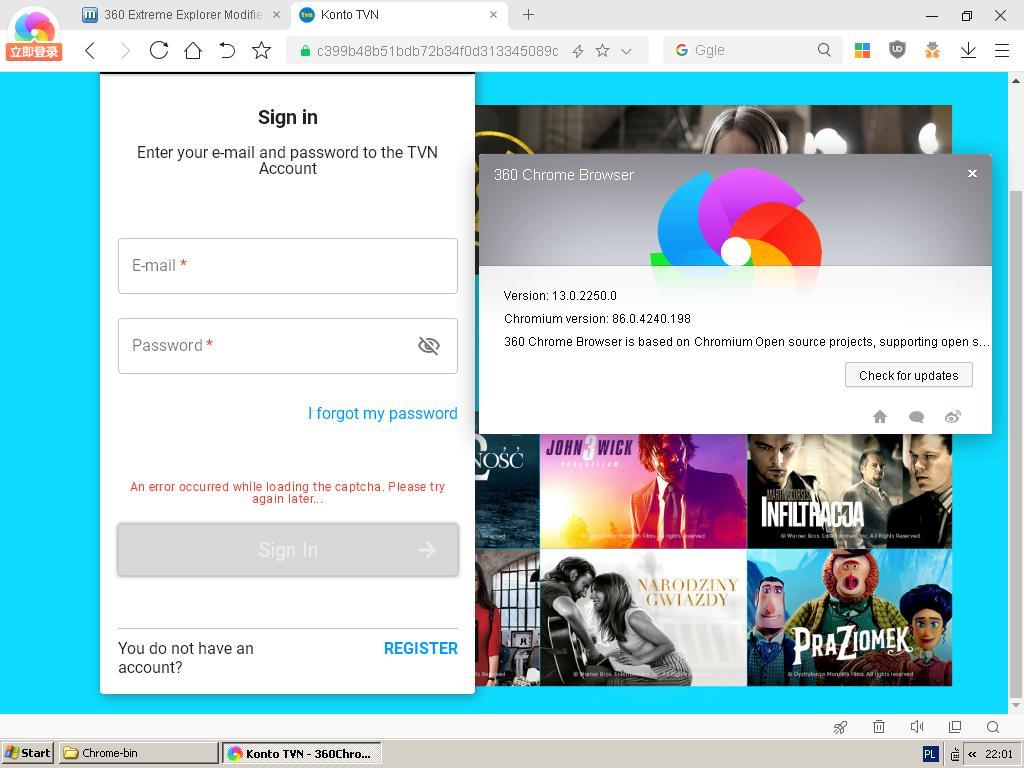Click the browser Forward arrow
Image resolution: width=1024 pixels, height=768 pixels.
125,50
